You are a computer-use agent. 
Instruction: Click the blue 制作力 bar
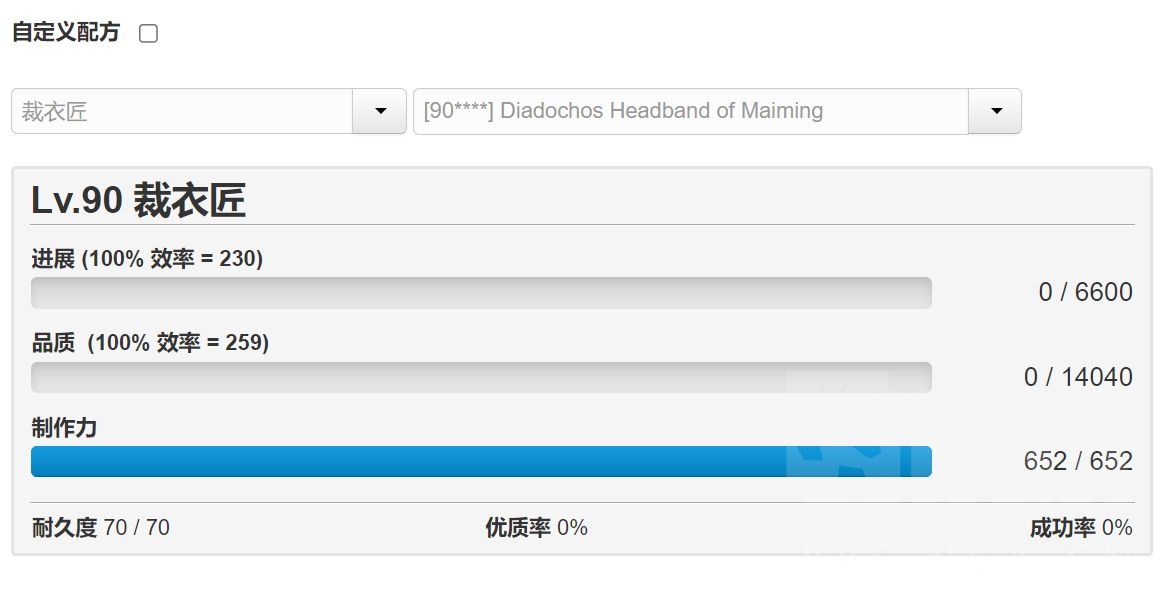point(481,461)
